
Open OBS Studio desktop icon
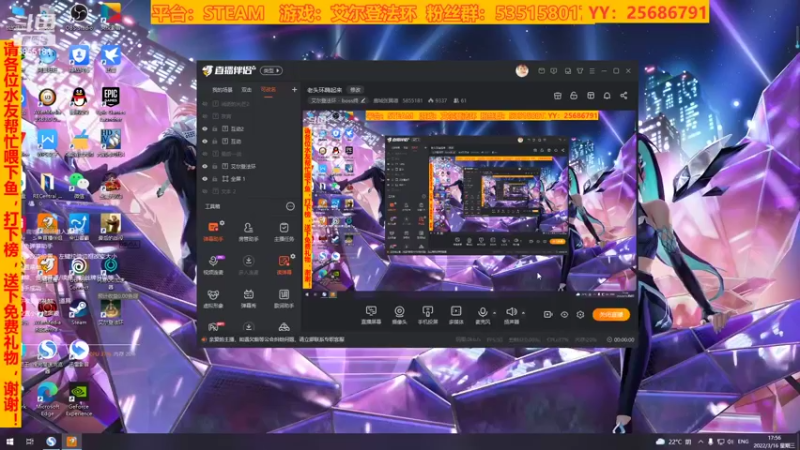pos(79,16)
